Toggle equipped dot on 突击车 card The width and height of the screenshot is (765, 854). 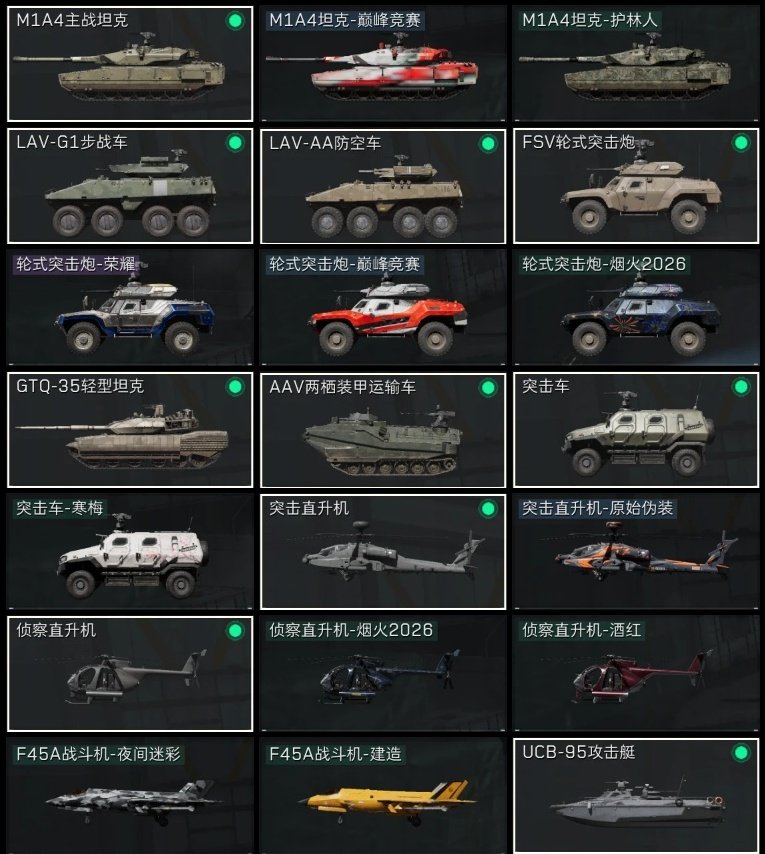tap(741, 387)
